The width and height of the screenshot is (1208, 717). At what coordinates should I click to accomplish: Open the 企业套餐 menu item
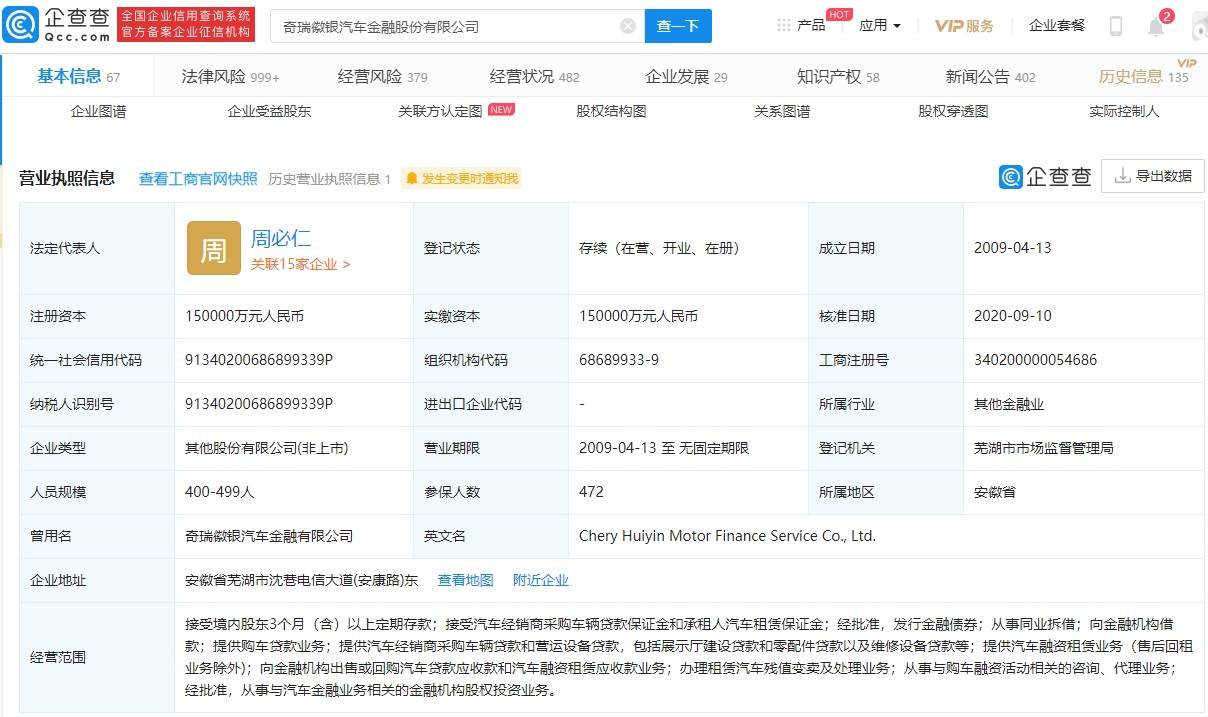(x=1057, y=24)
